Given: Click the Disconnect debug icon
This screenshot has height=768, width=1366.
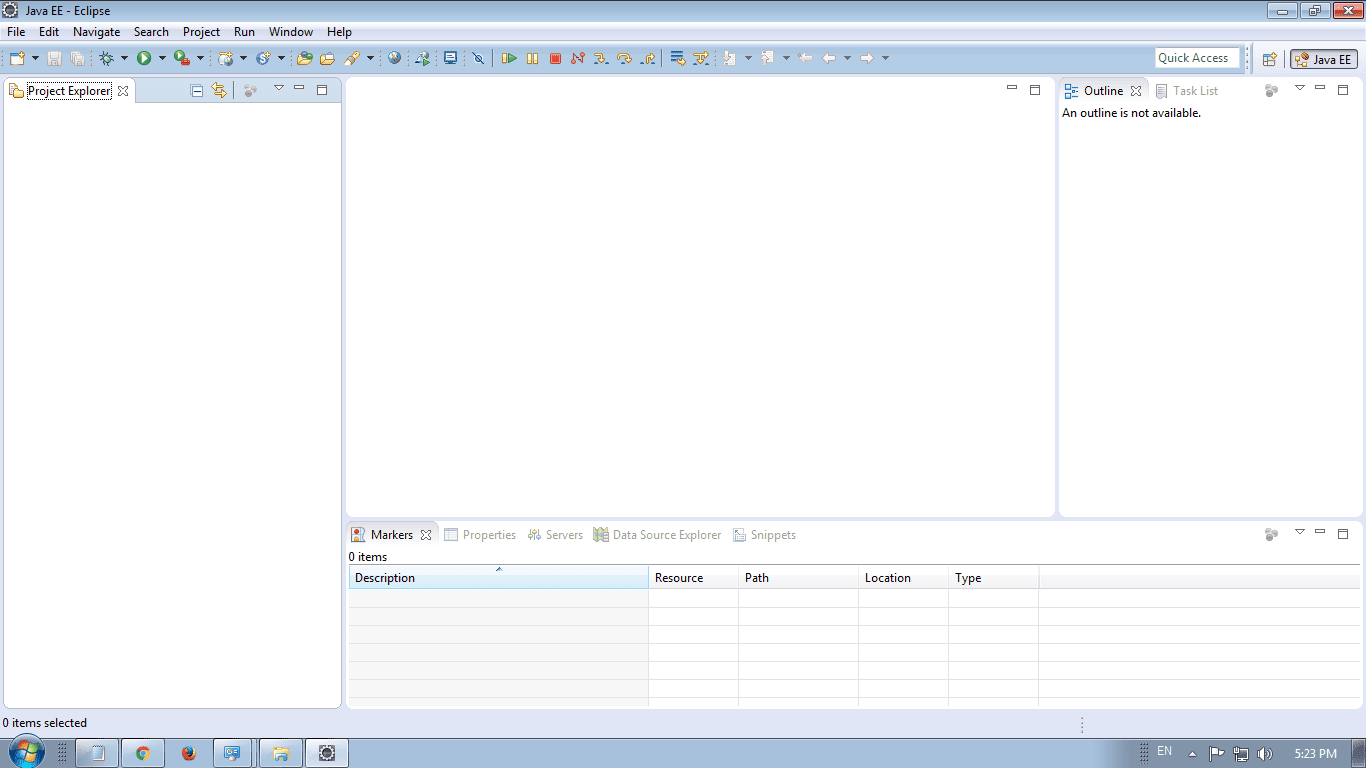Looking at the screenshot, I should point(578,58).
